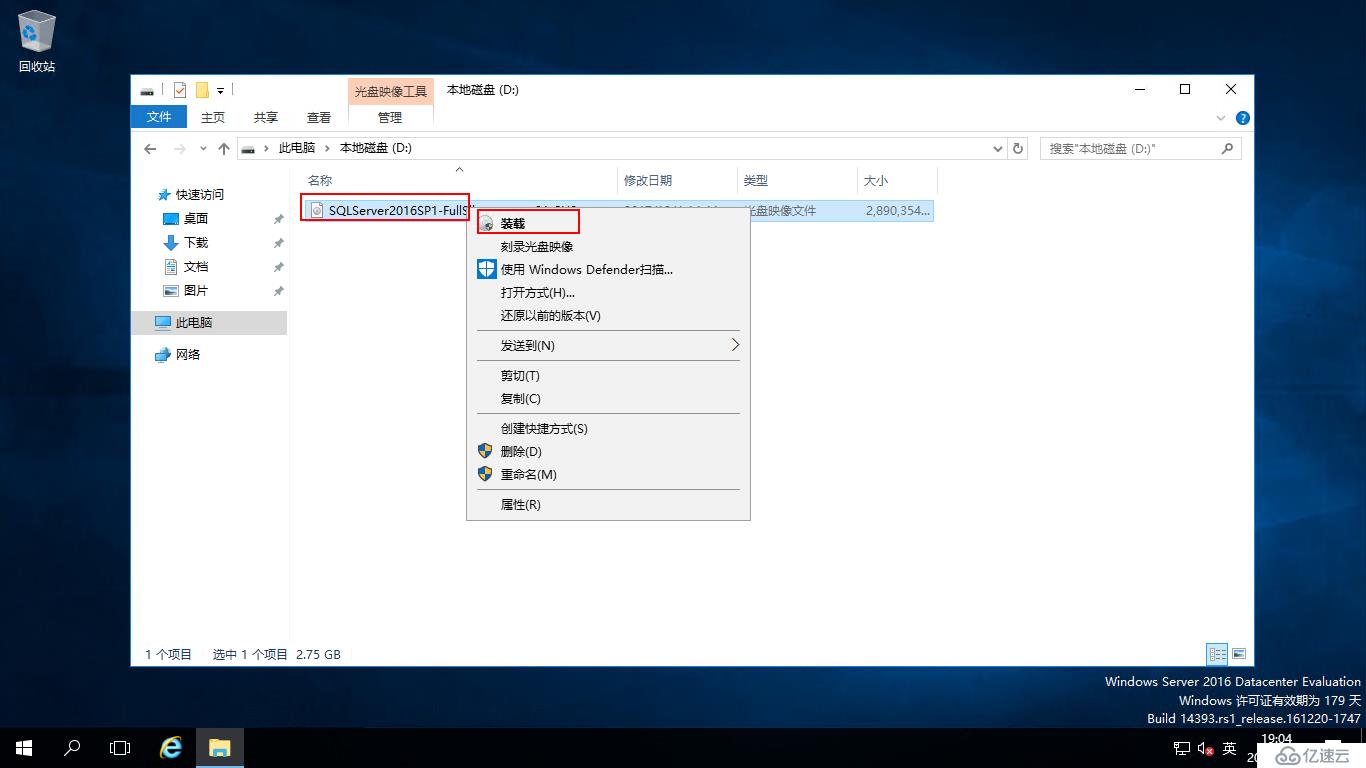This screenshot has height=768, width=1366.
Task: Click the New Folder icon in quick access toolbar
Action: point(202,90)
